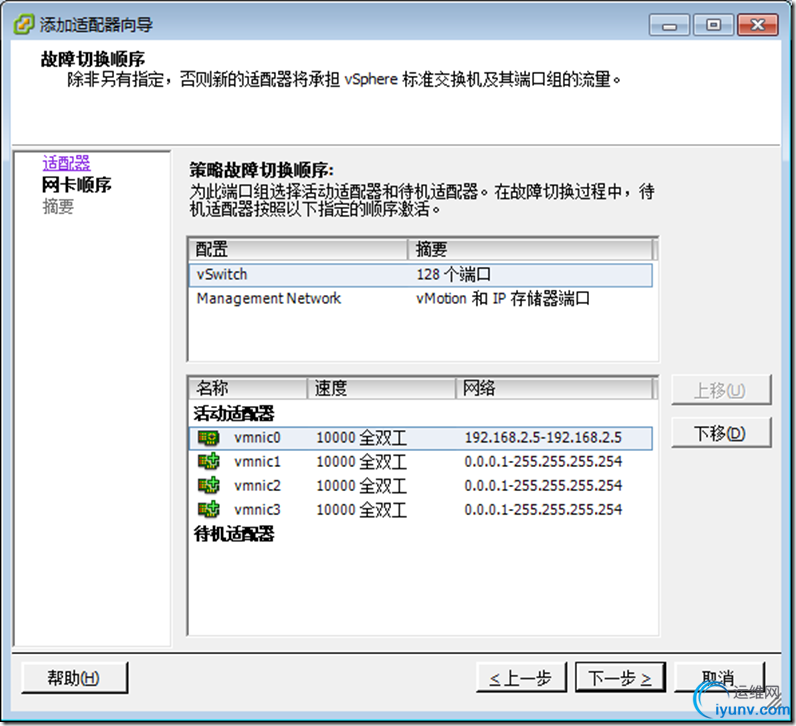
Task: Select the 摘要 wizard step
Action: coord(58,207)
